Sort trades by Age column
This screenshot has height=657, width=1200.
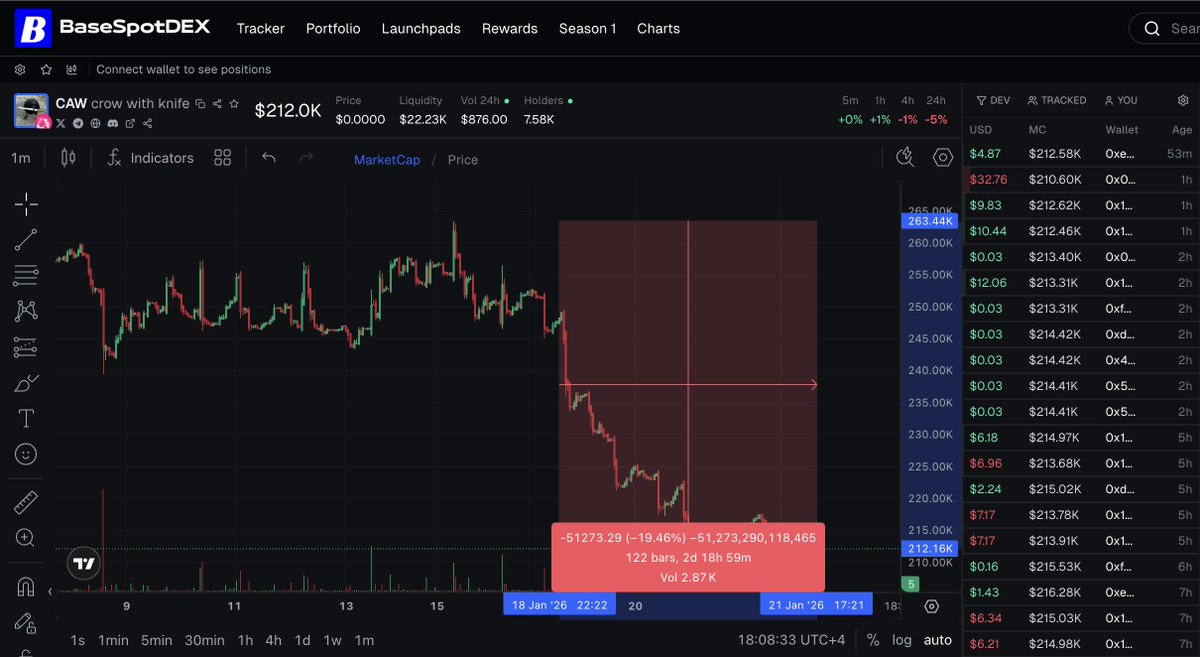pyautogui.click(x=1182, y=129)
